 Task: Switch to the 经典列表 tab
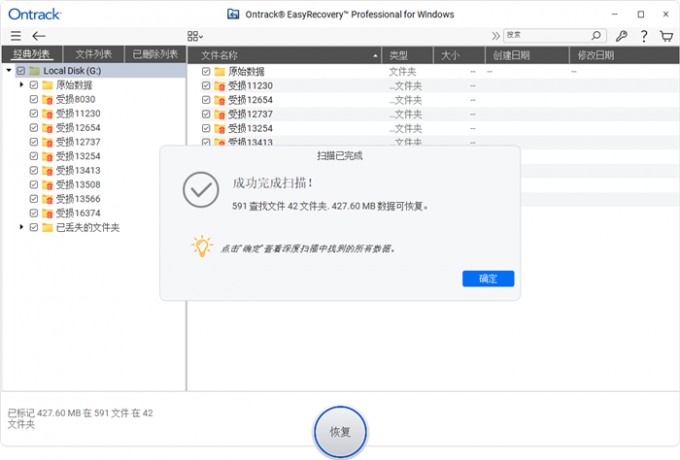pos(32,55)
